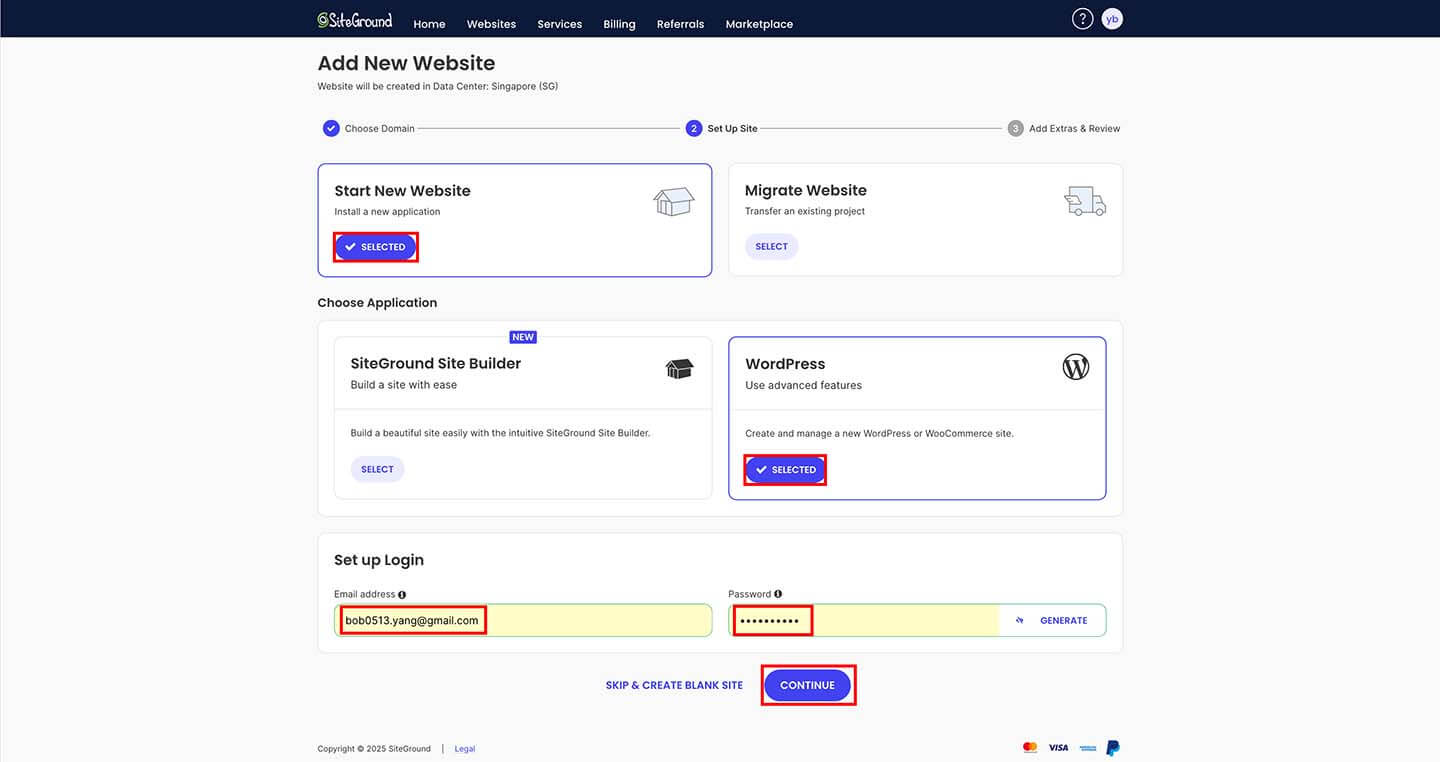
Task: Click the Email address input field
Action: coord(523,620)
